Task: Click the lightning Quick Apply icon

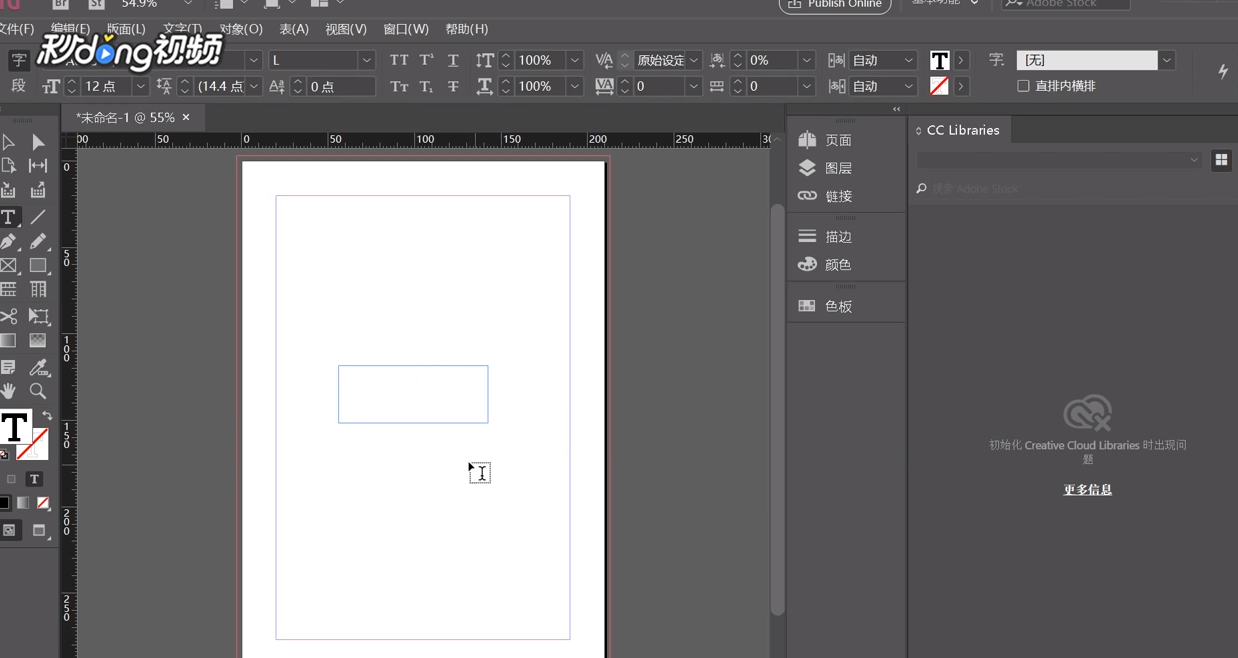Action: [1223, 71]
